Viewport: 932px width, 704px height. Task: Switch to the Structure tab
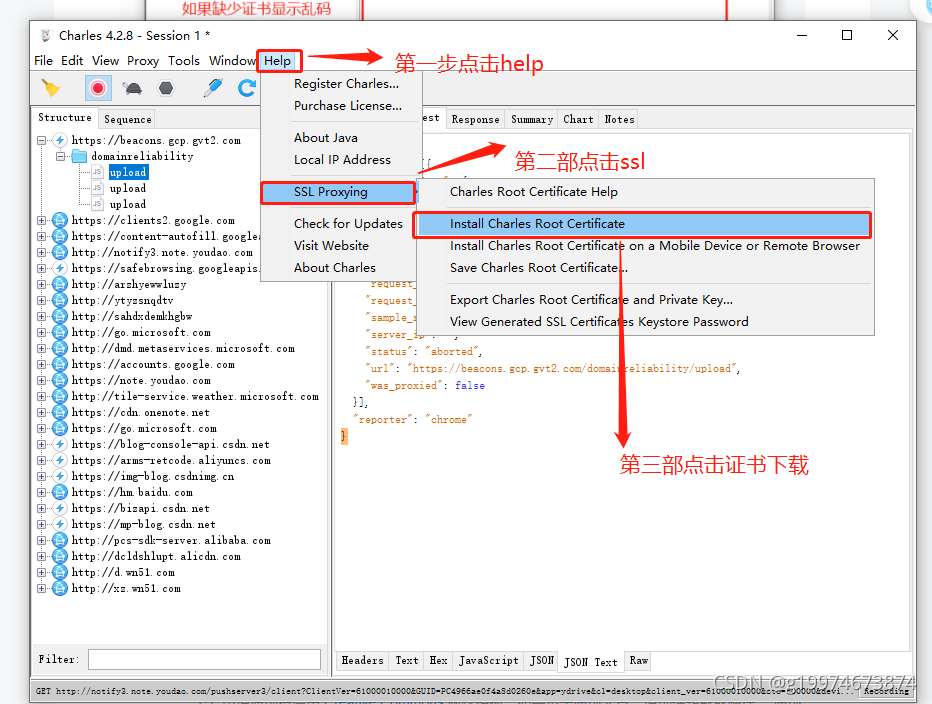tap(65, 118)
